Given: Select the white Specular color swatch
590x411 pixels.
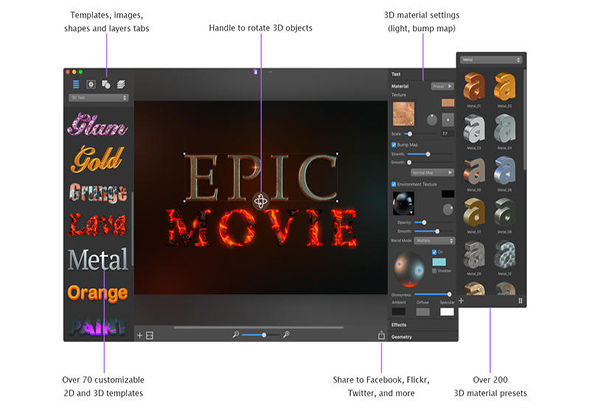Looking at the screenshot, I should click(447, 312).
